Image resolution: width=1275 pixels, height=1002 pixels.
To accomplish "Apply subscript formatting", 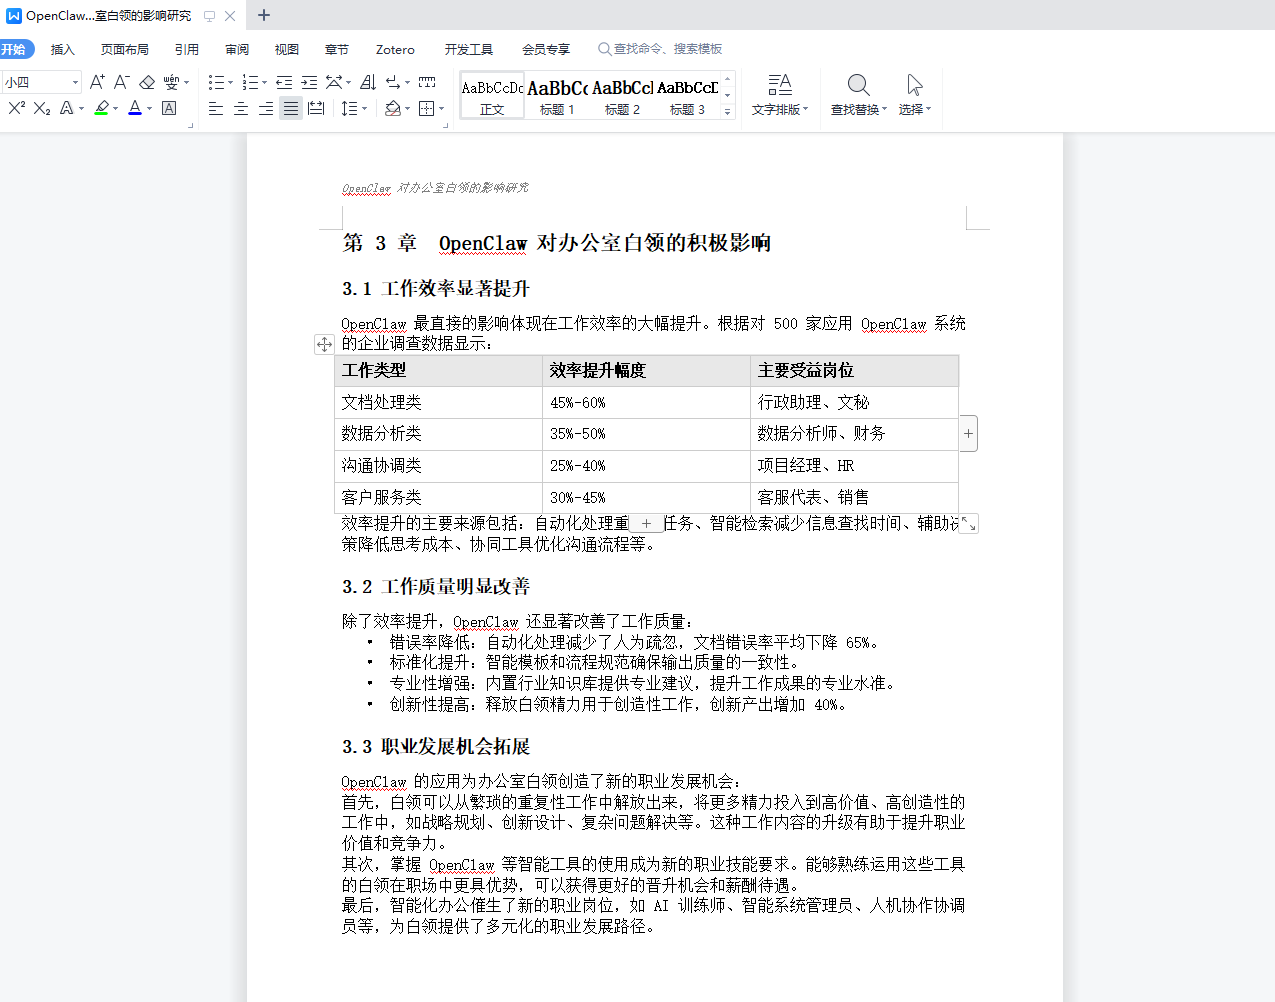I will point(41,108).
